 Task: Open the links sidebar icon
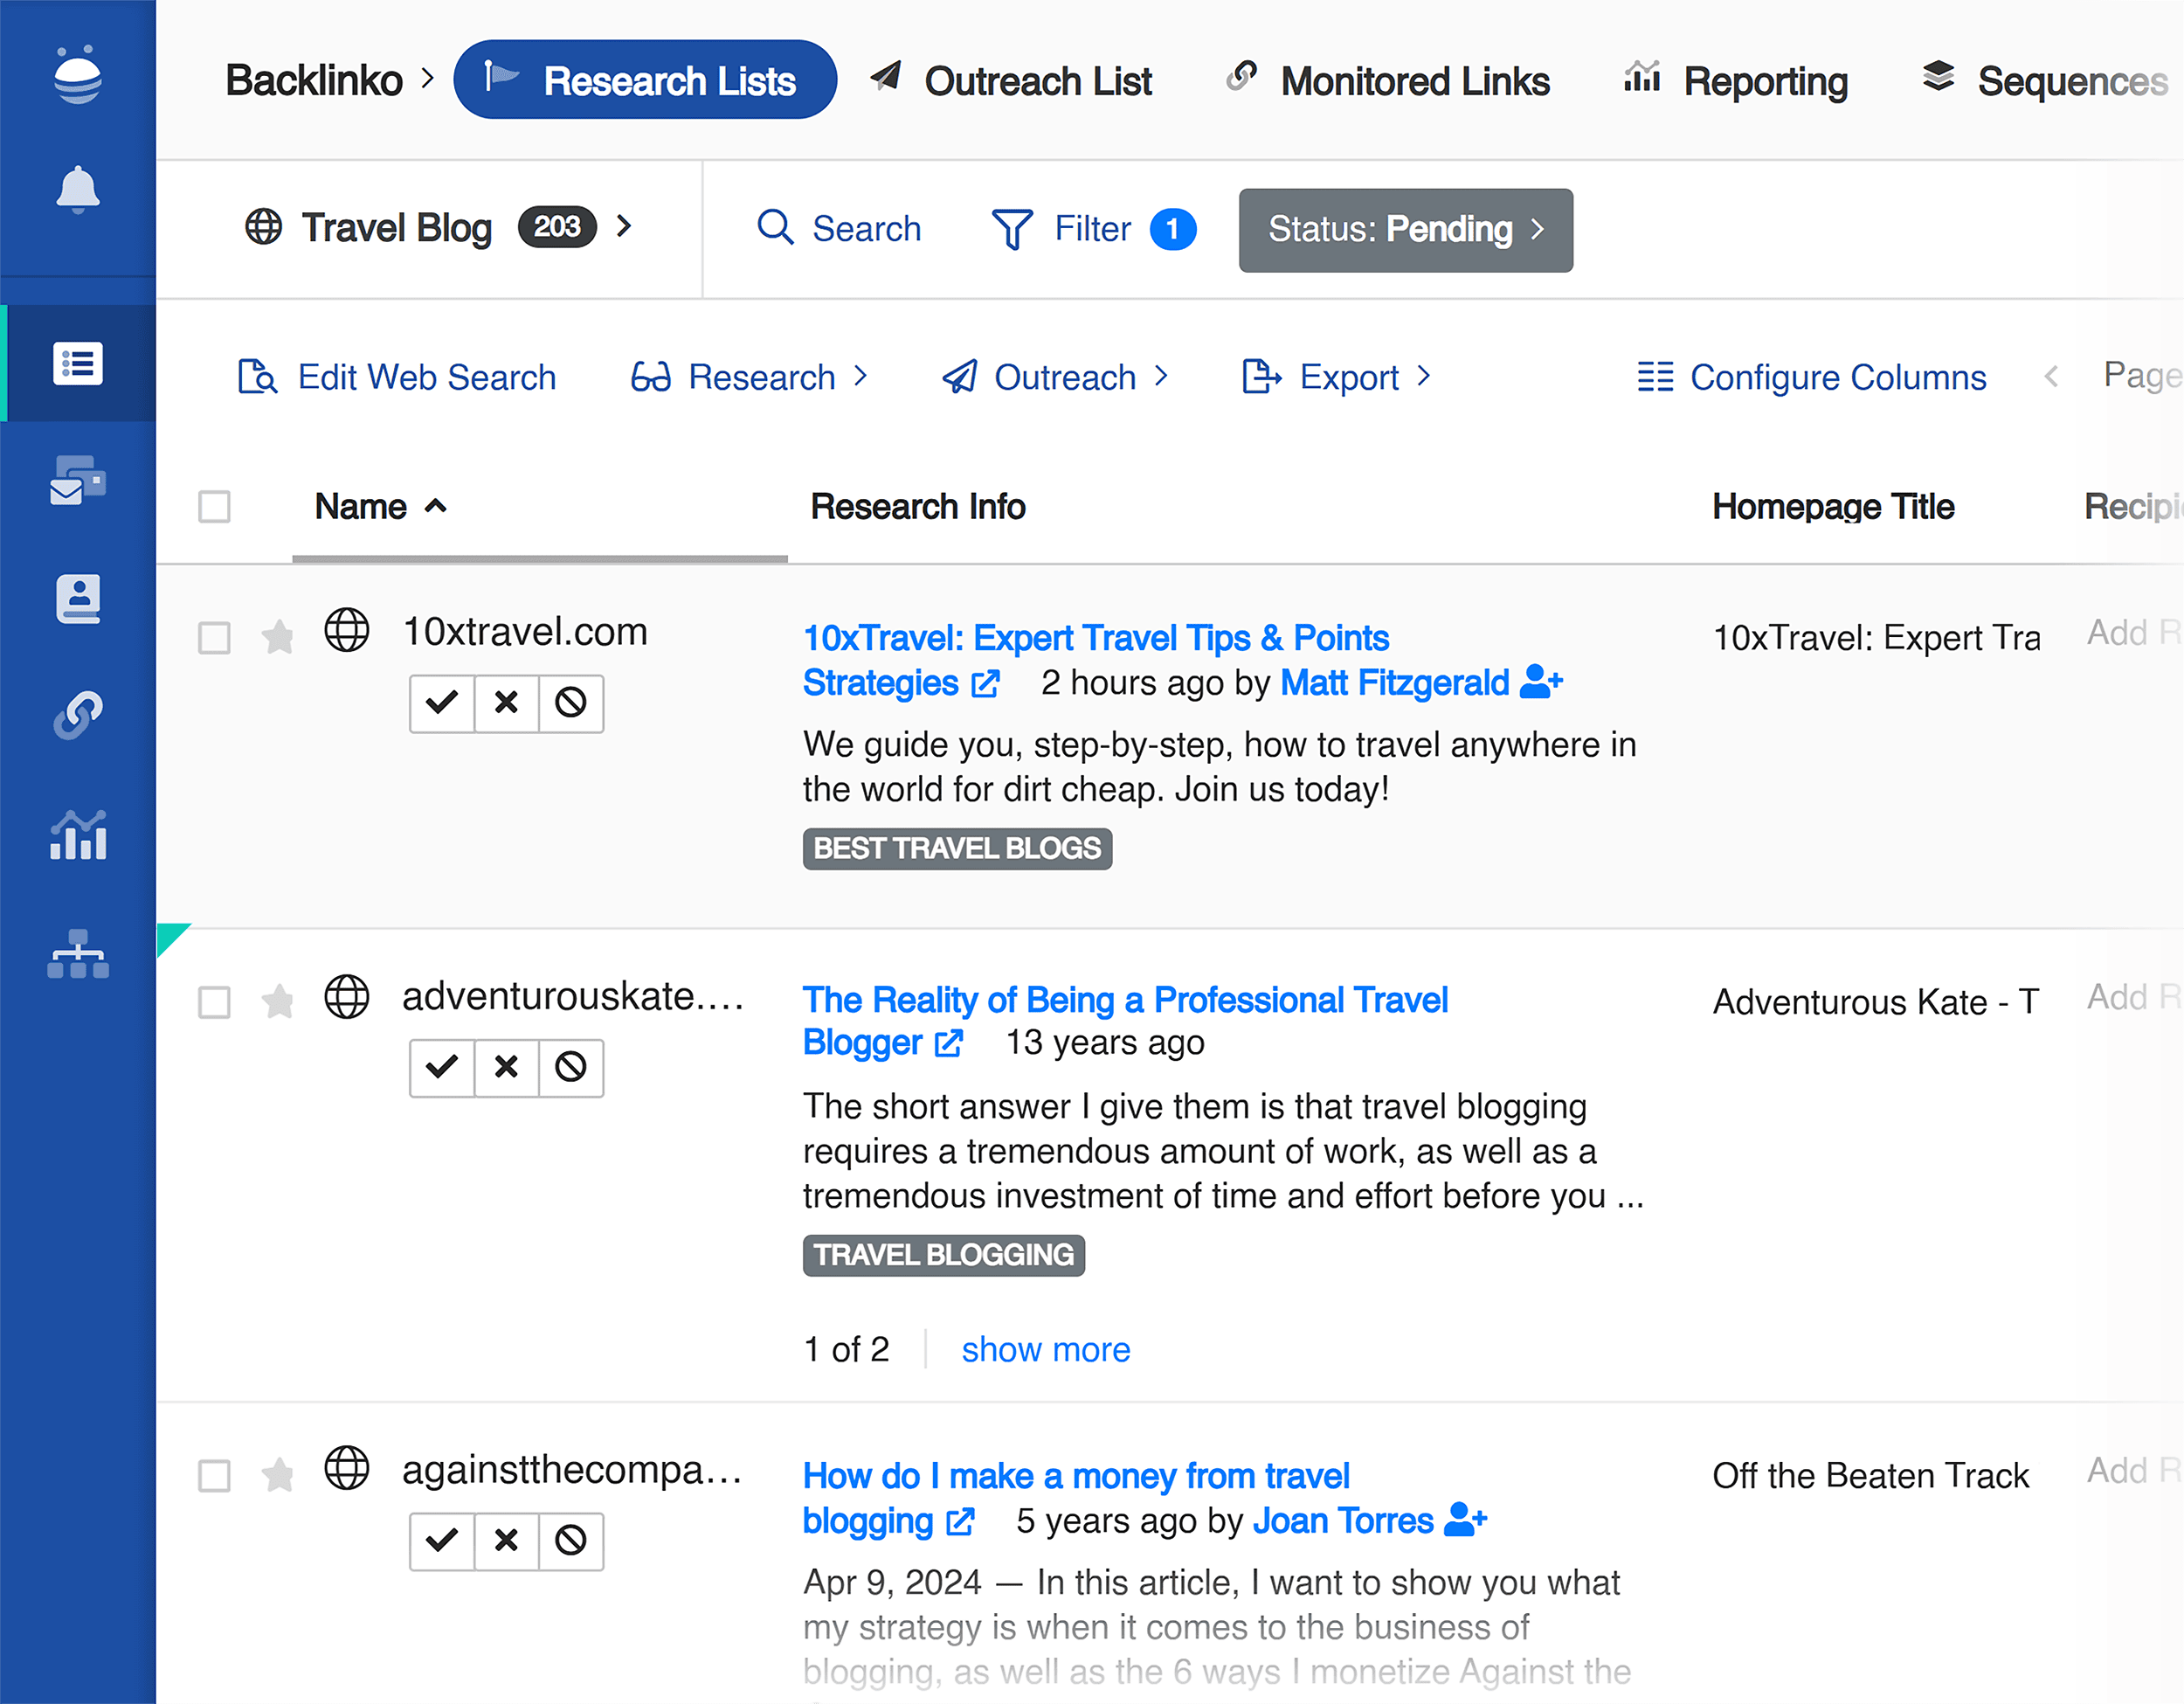click(x=78, y=715)
